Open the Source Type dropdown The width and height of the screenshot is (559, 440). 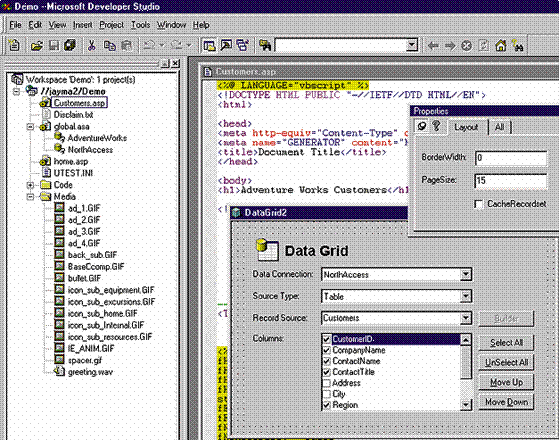[x=465, y=296]
